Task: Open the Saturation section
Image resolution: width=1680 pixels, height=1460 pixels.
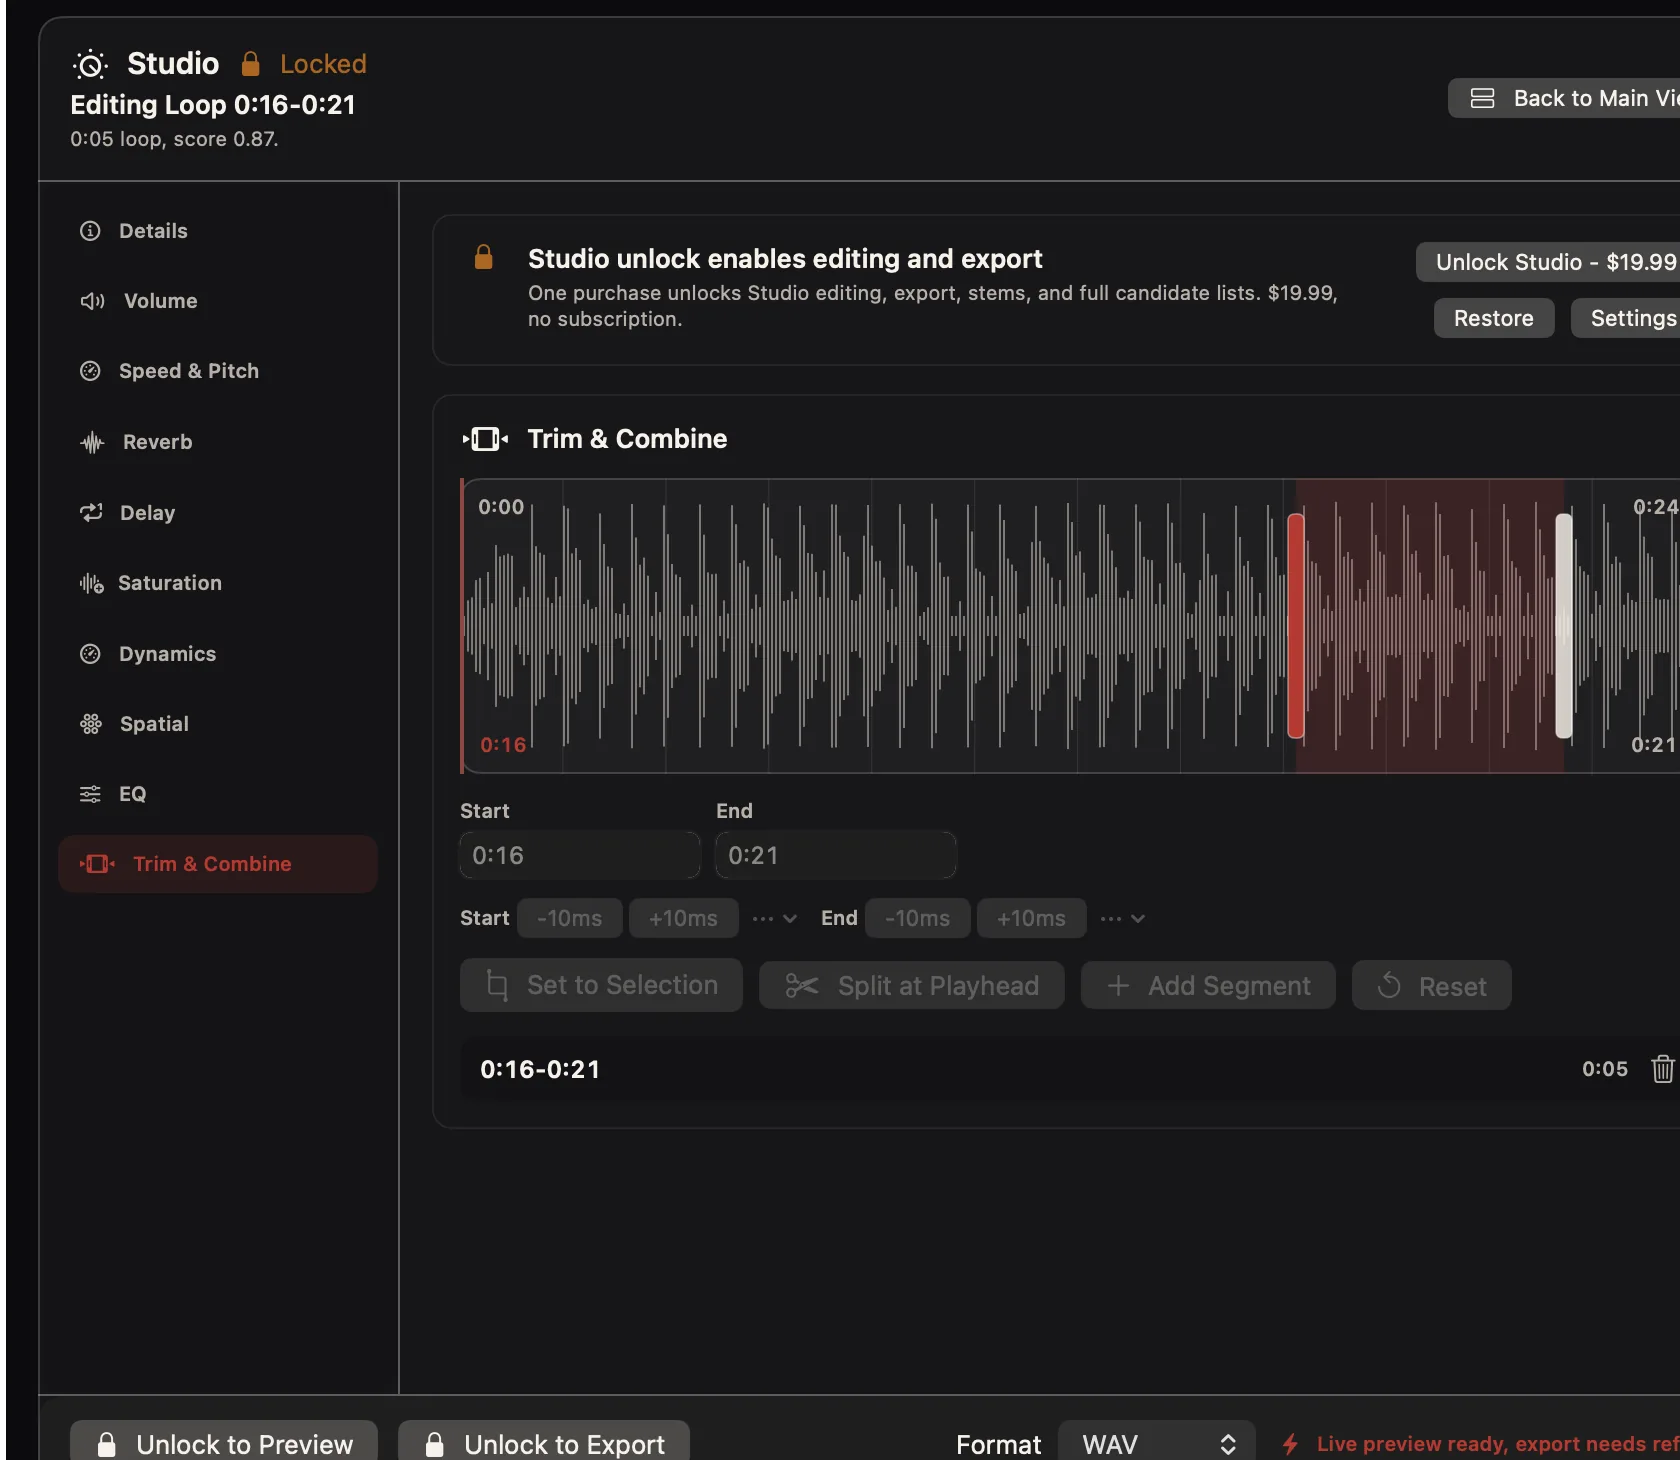Action: 218,583
